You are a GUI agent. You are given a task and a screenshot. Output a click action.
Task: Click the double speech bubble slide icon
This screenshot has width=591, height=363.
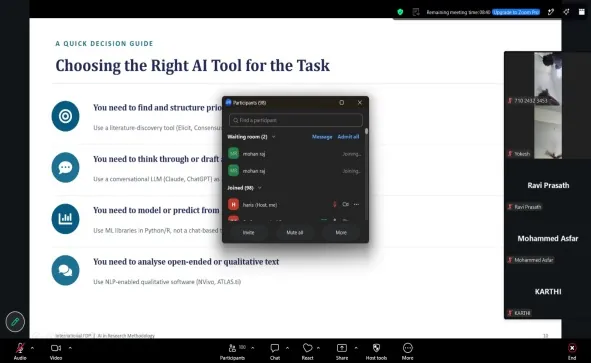[x=65, y=270]
